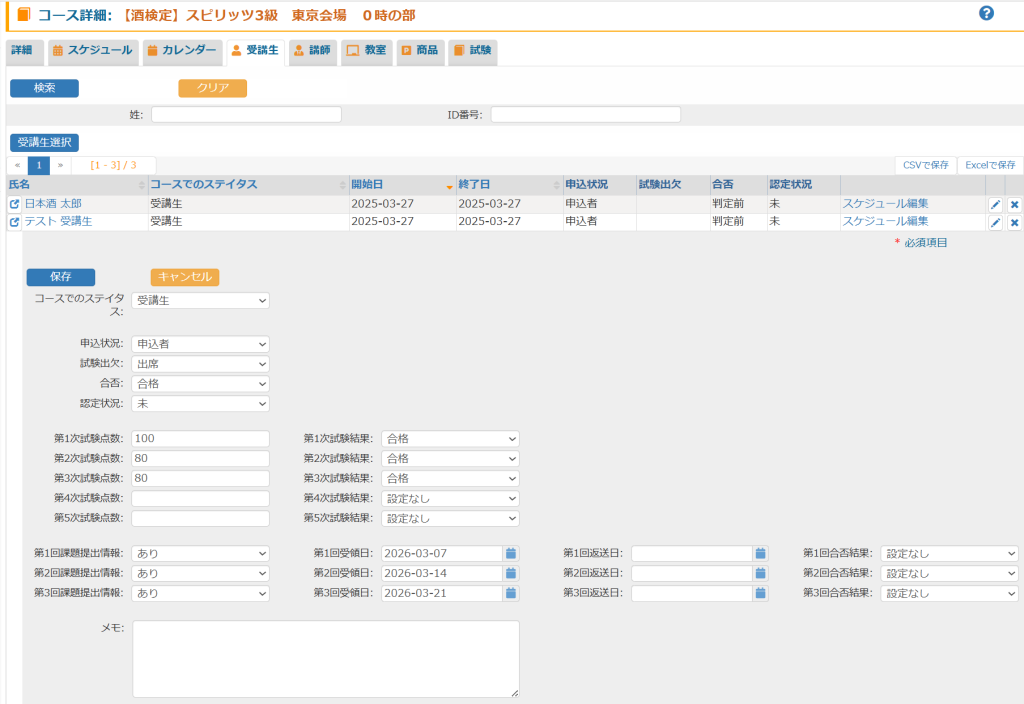Click スケジュール編集 link for 日本酒 太郎
The image size is (1024, 704).
[884, 204]
